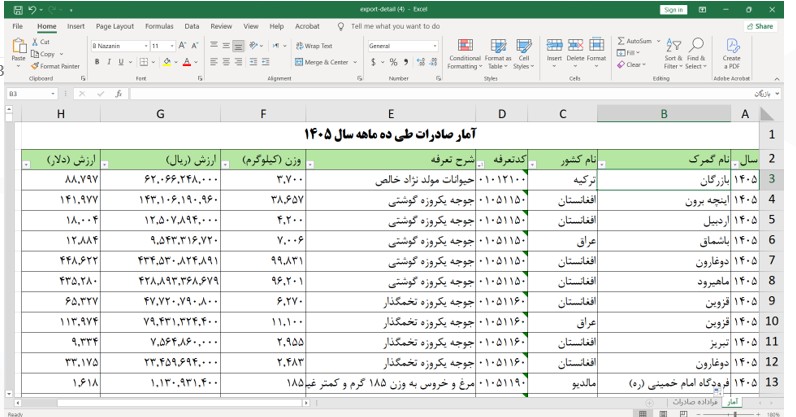Click the Paste clipboard icon
The image size is (796, 417).
coord(19,46)
